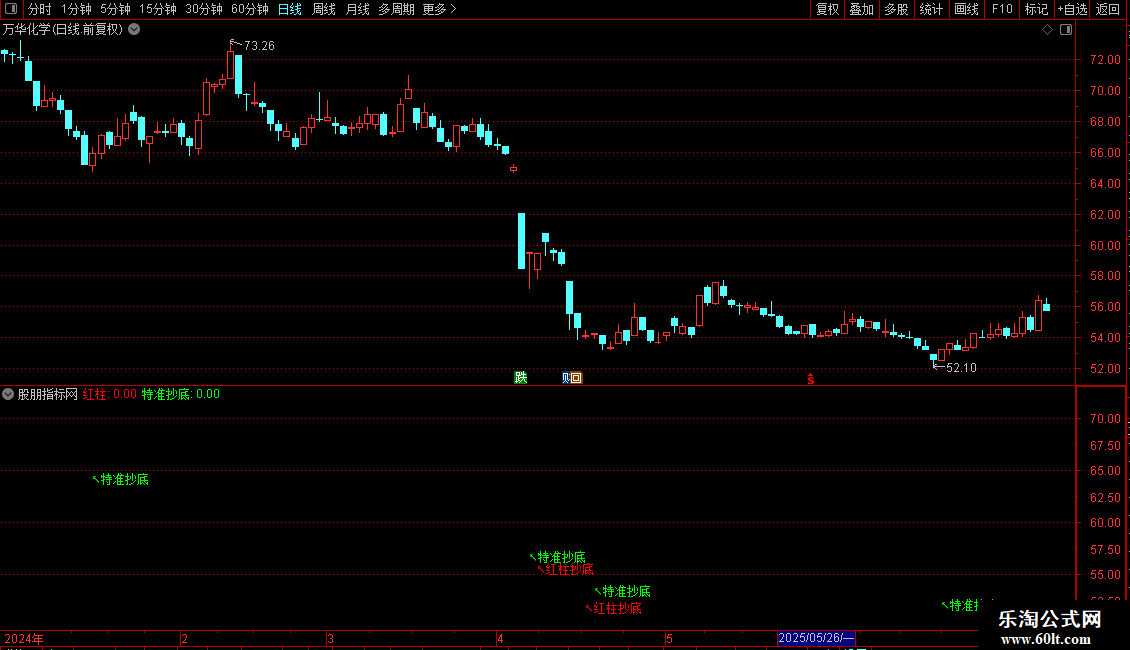Click the 财 marker icon on chart
This screenshot has height=650, width=1130.
(x=566, y=378)
